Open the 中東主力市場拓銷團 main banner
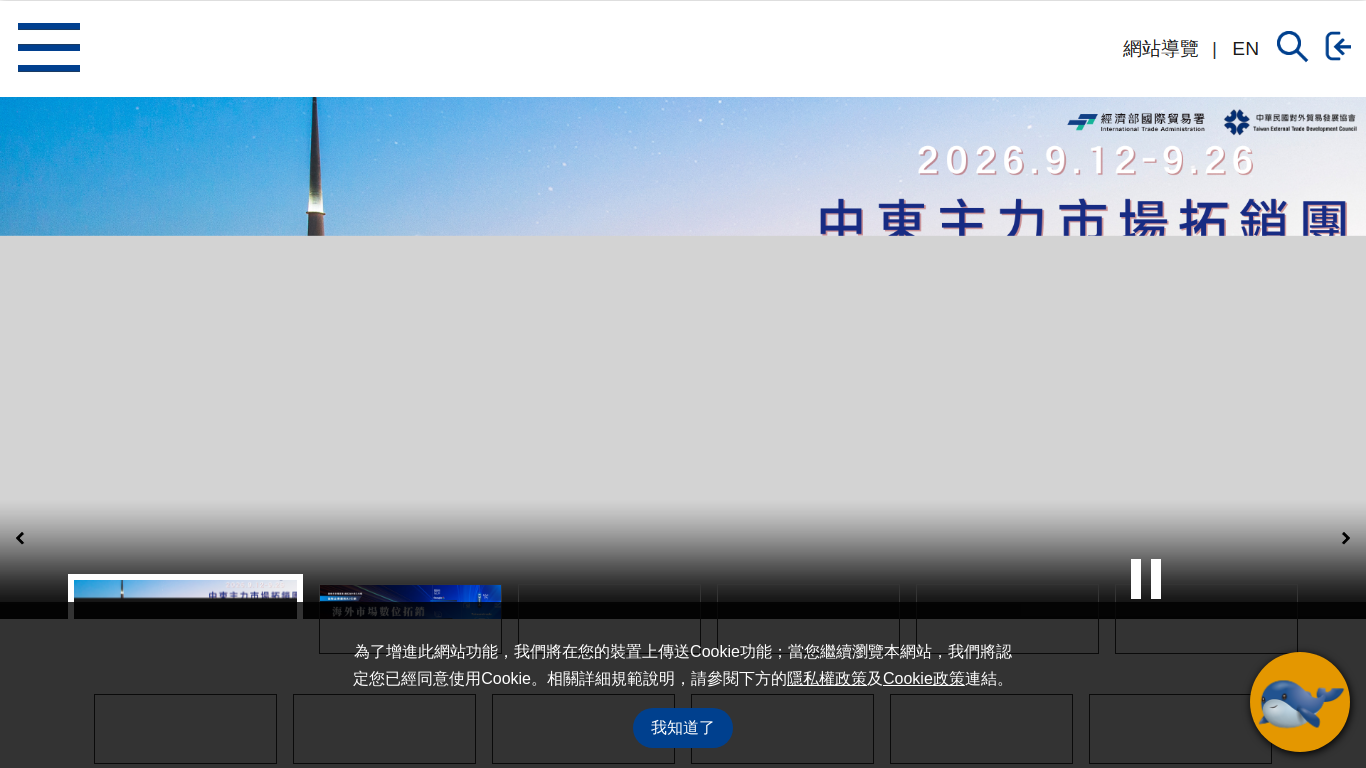This screenshot has height=768, width=1366. pyautogui.click(x=683, y=167)
